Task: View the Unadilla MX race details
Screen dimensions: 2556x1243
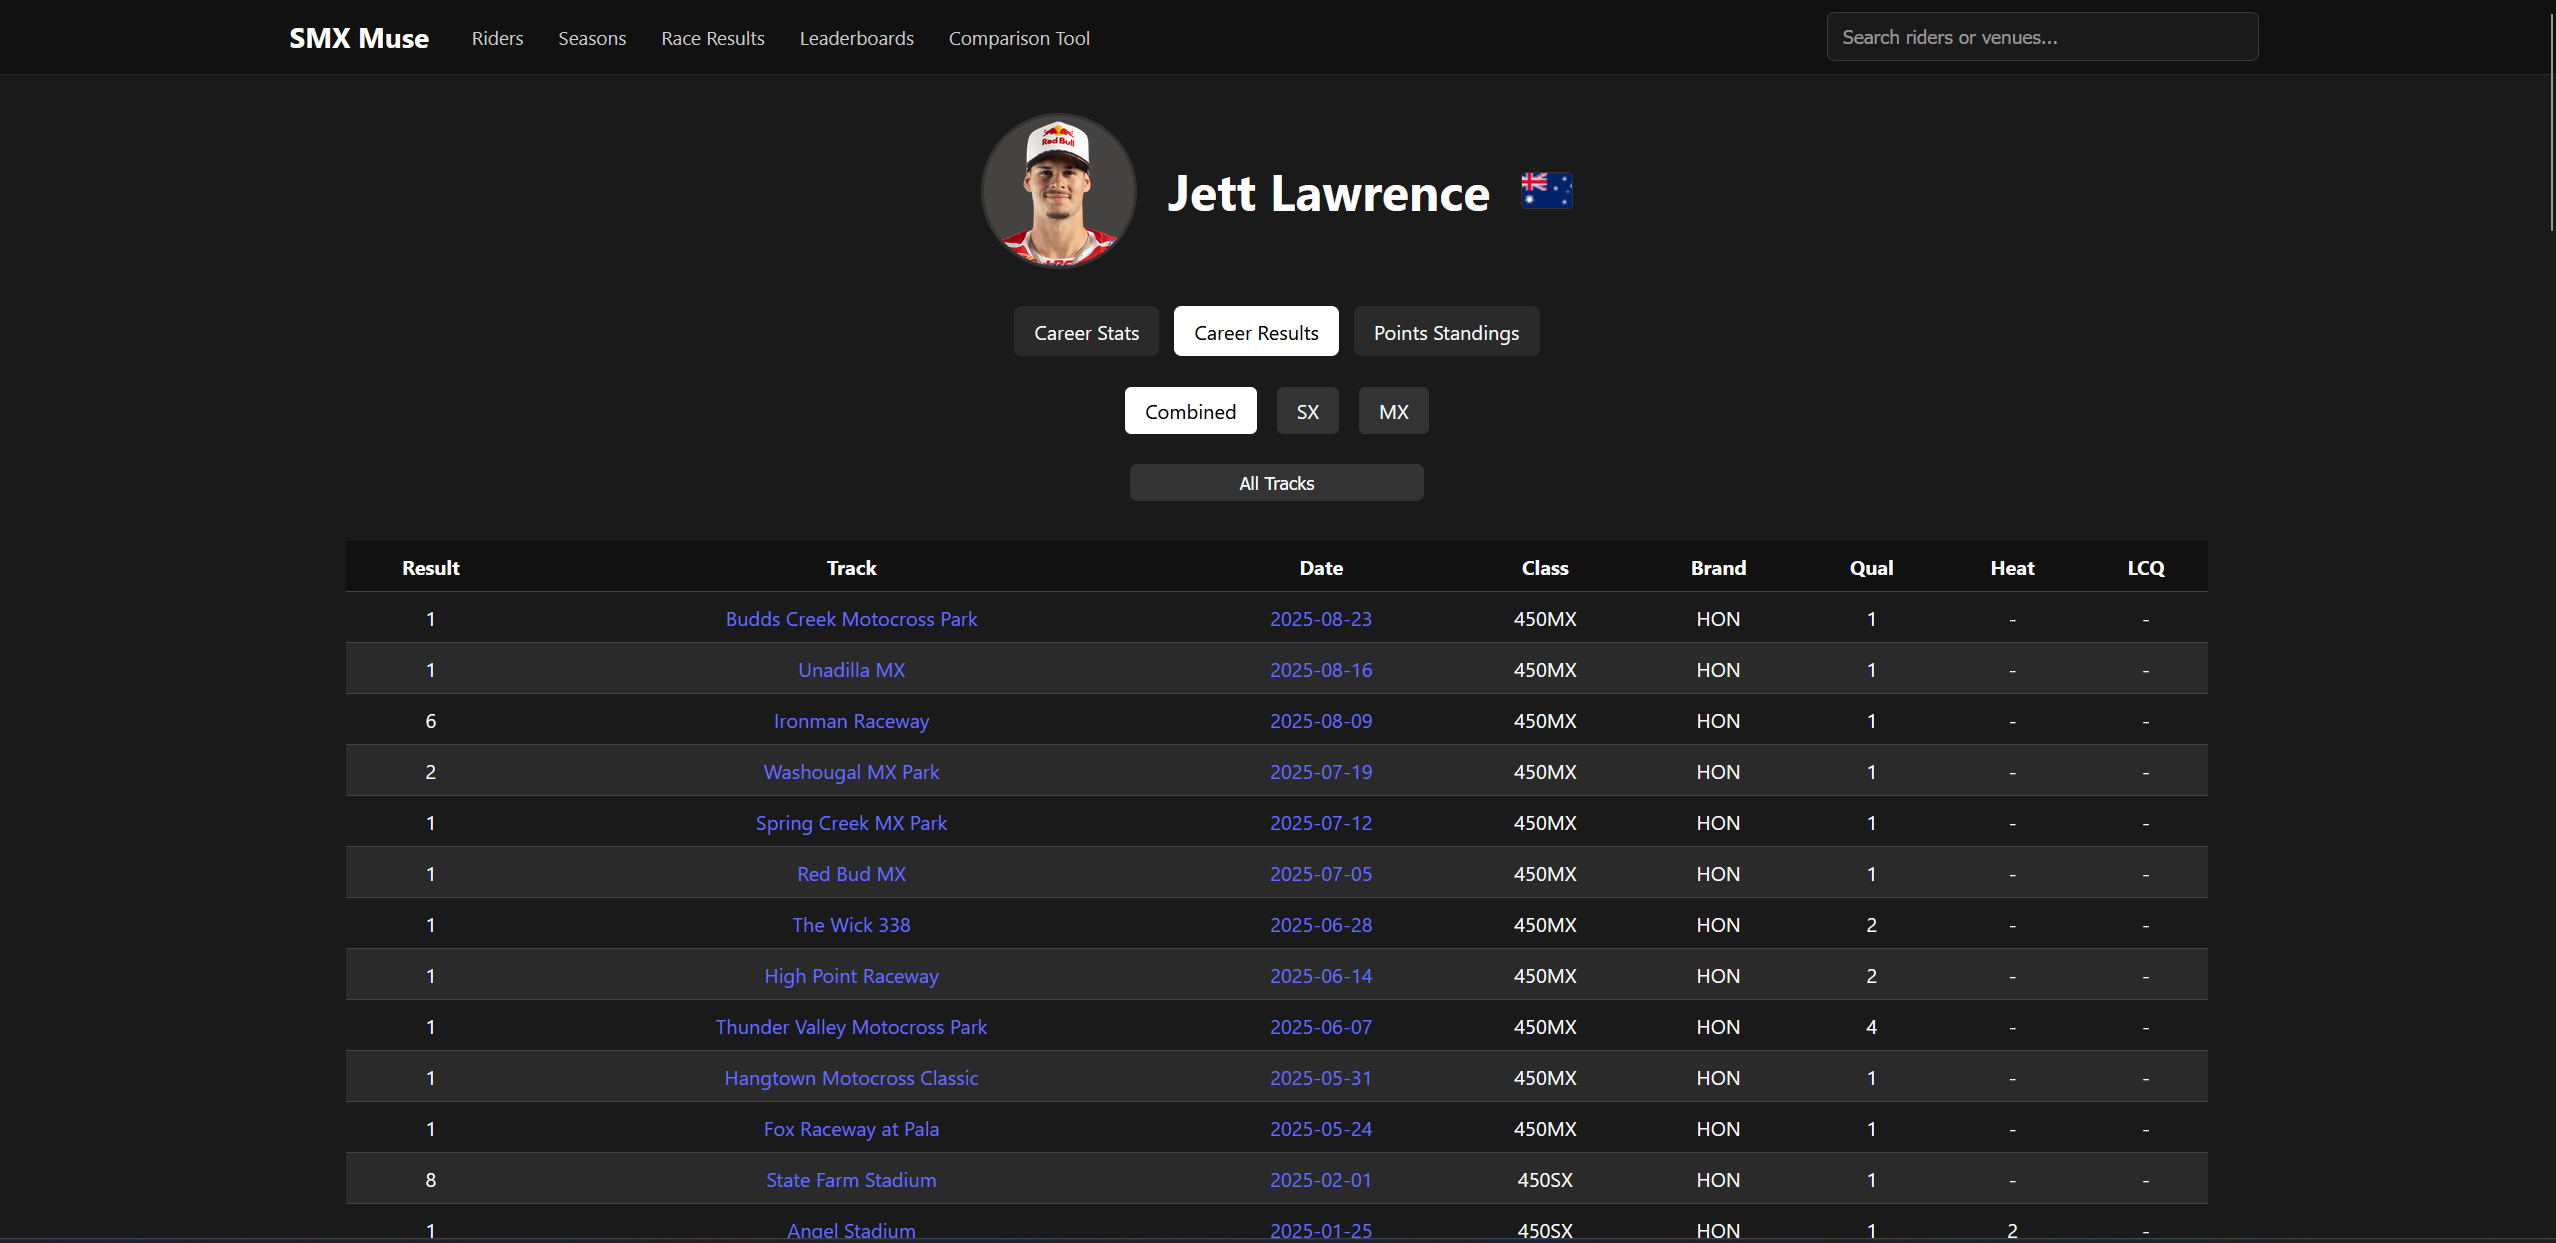Action: [x=850, y=670]
